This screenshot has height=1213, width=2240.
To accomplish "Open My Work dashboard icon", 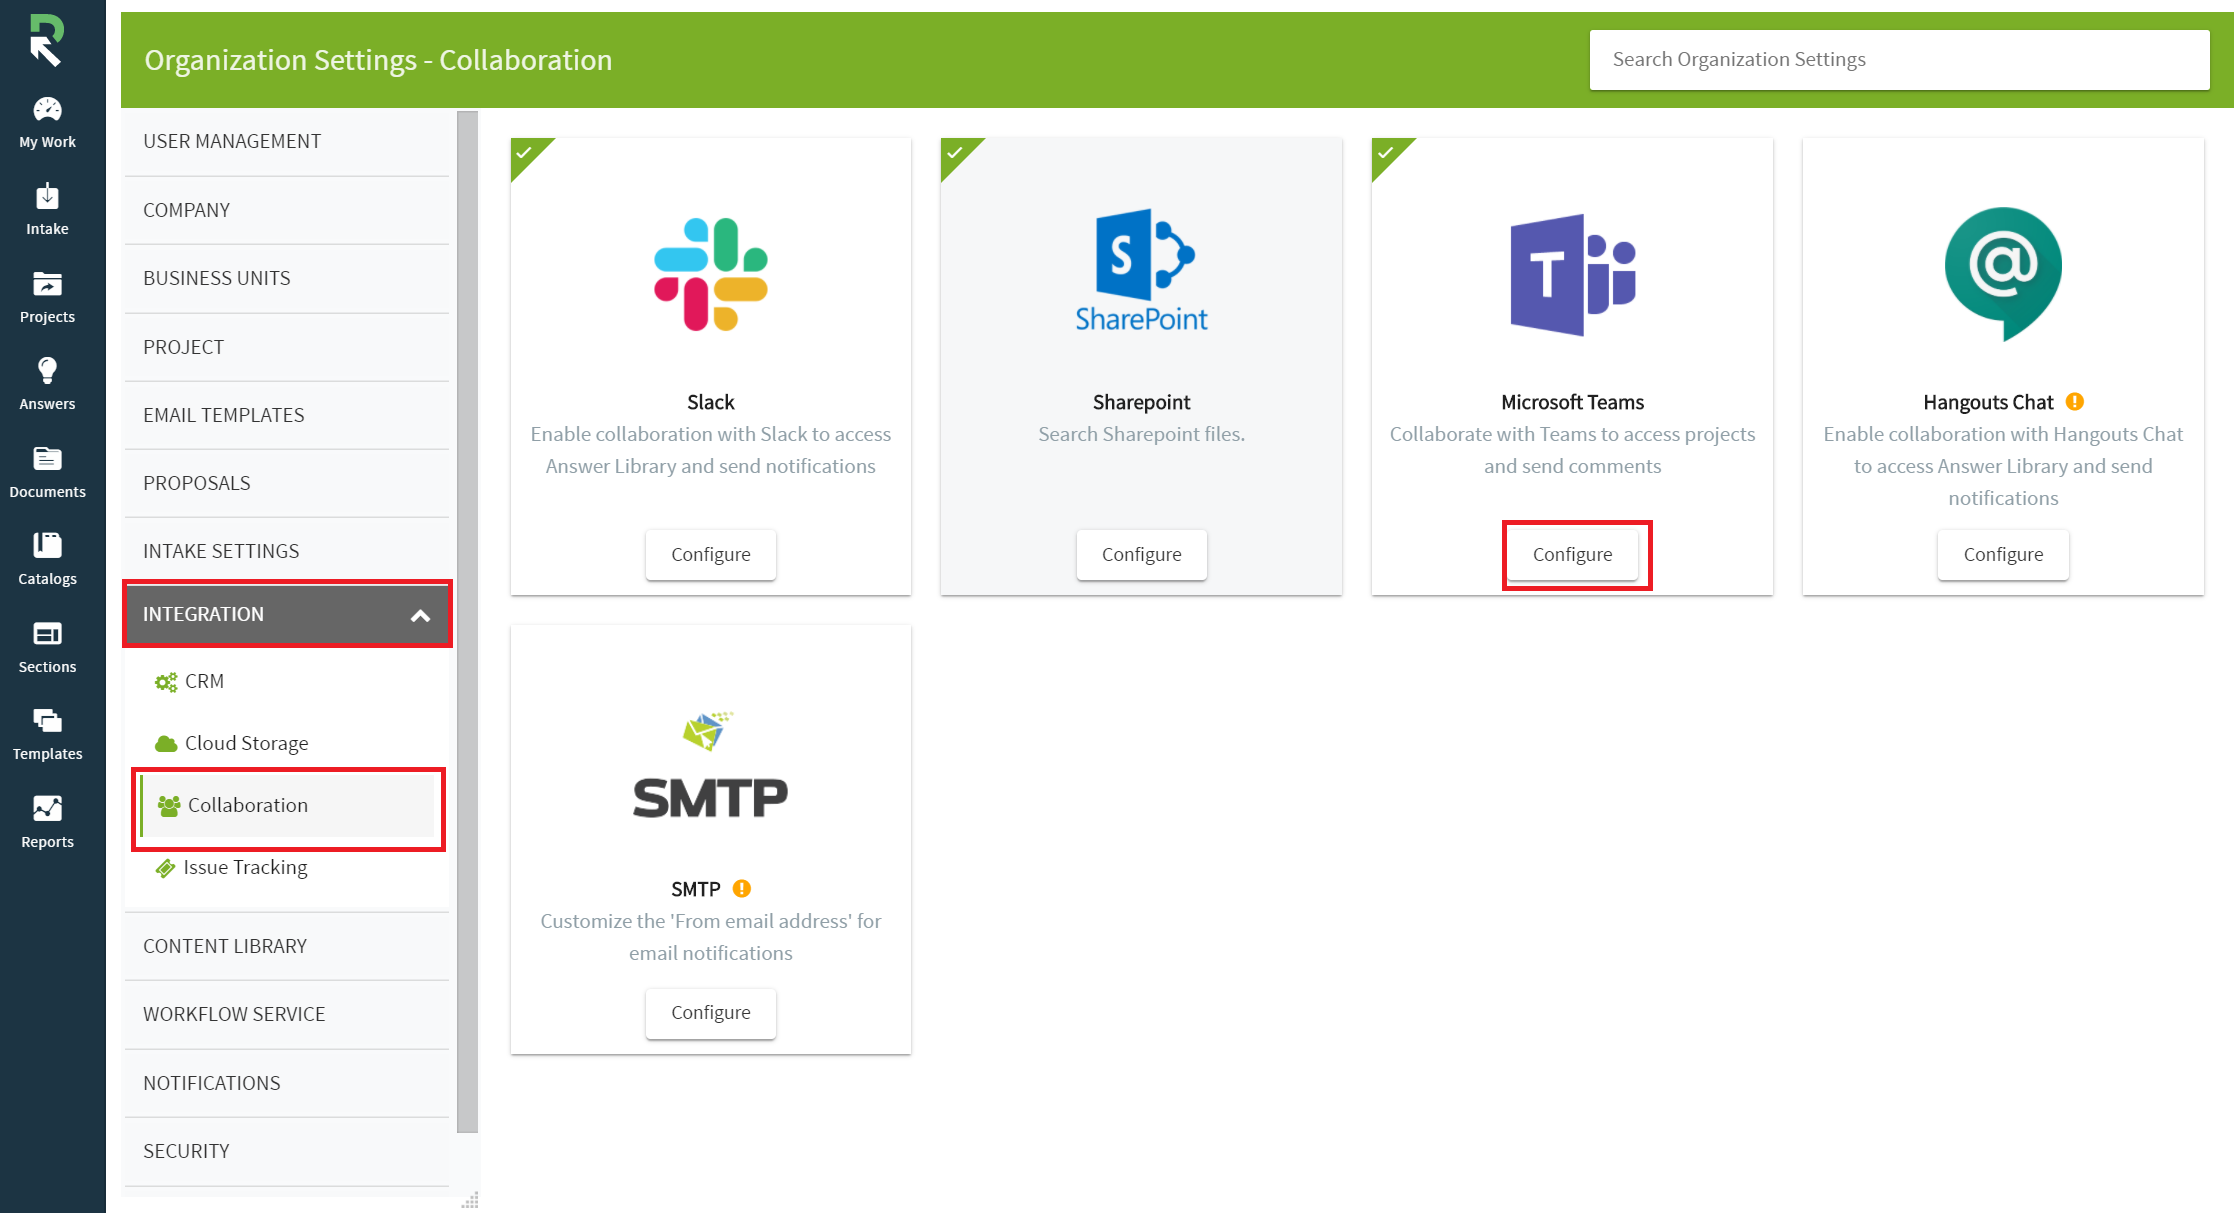I will tap(47, 110).
